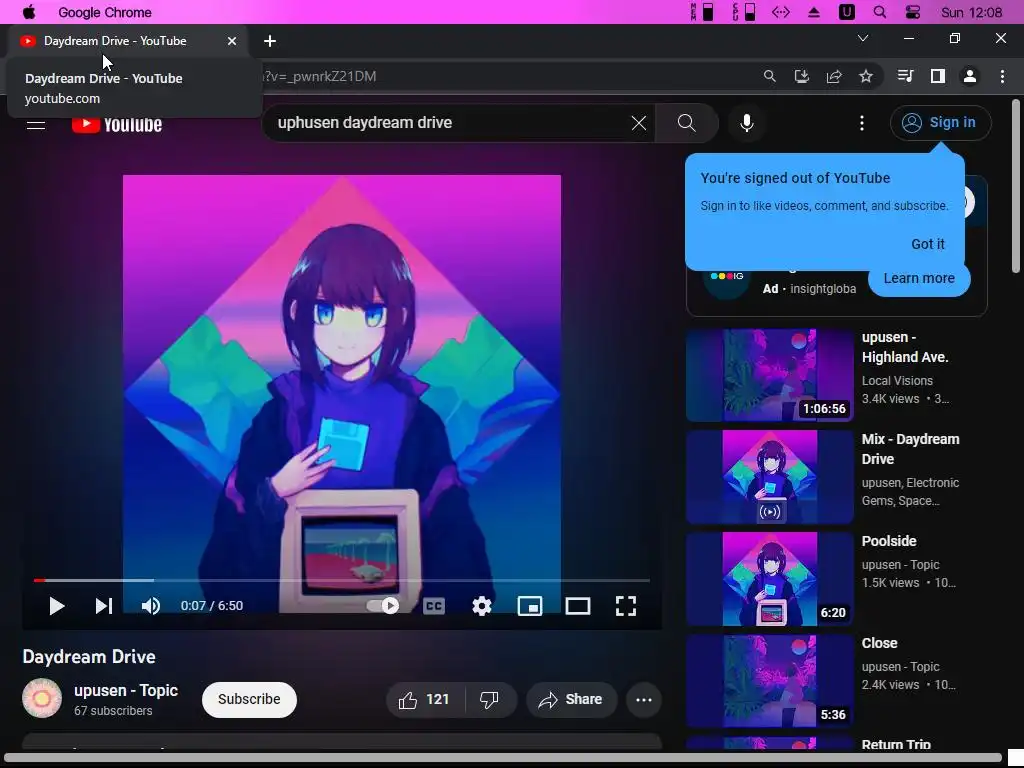The image size is (1024, 768).
Task: Clear the search box text
Action: (x=639, y=123)
